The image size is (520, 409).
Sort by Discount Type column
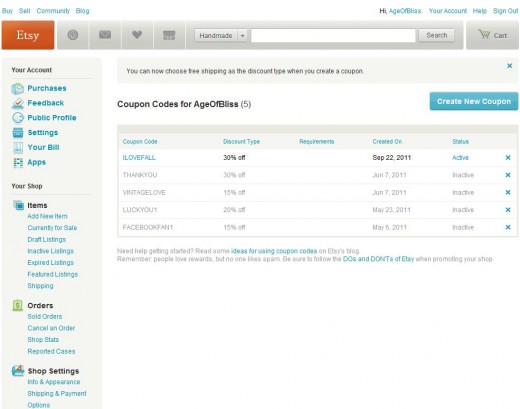(241, 142)
